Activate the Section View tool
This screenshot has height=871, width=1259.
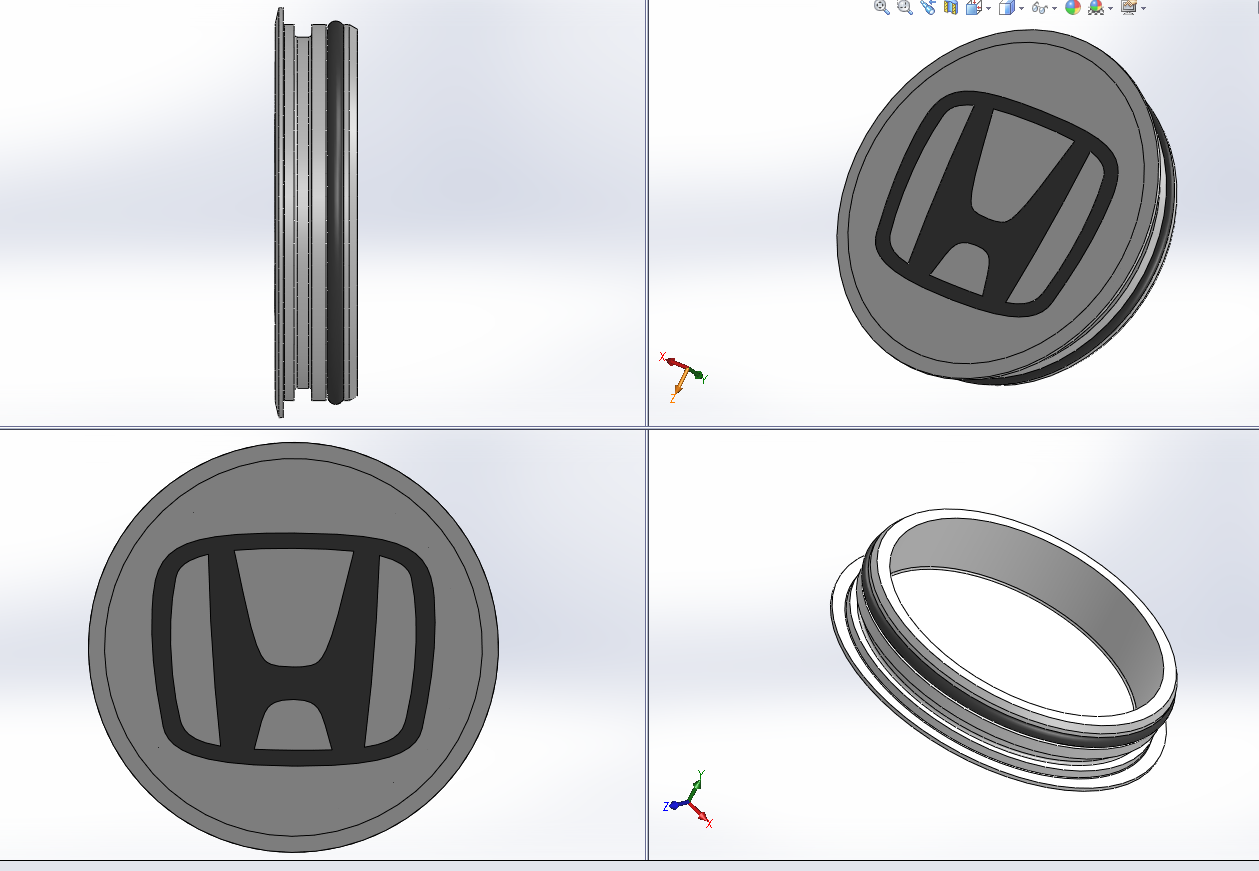point(950,8)
